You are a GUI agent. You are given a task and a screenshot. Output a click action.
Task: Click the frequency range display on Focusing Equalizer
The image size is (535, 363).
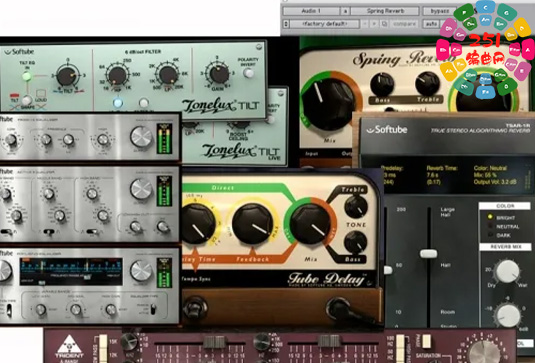(x=71, y=271)
